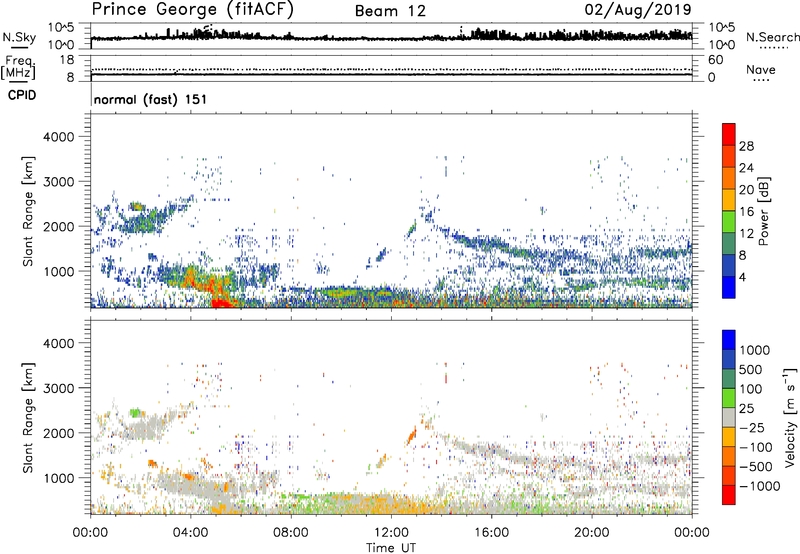Image resolution: width=800 pixels, height=554 pixels.
Task: Click the '2000' tick on velocity panel
Action: tap(58, 433)
